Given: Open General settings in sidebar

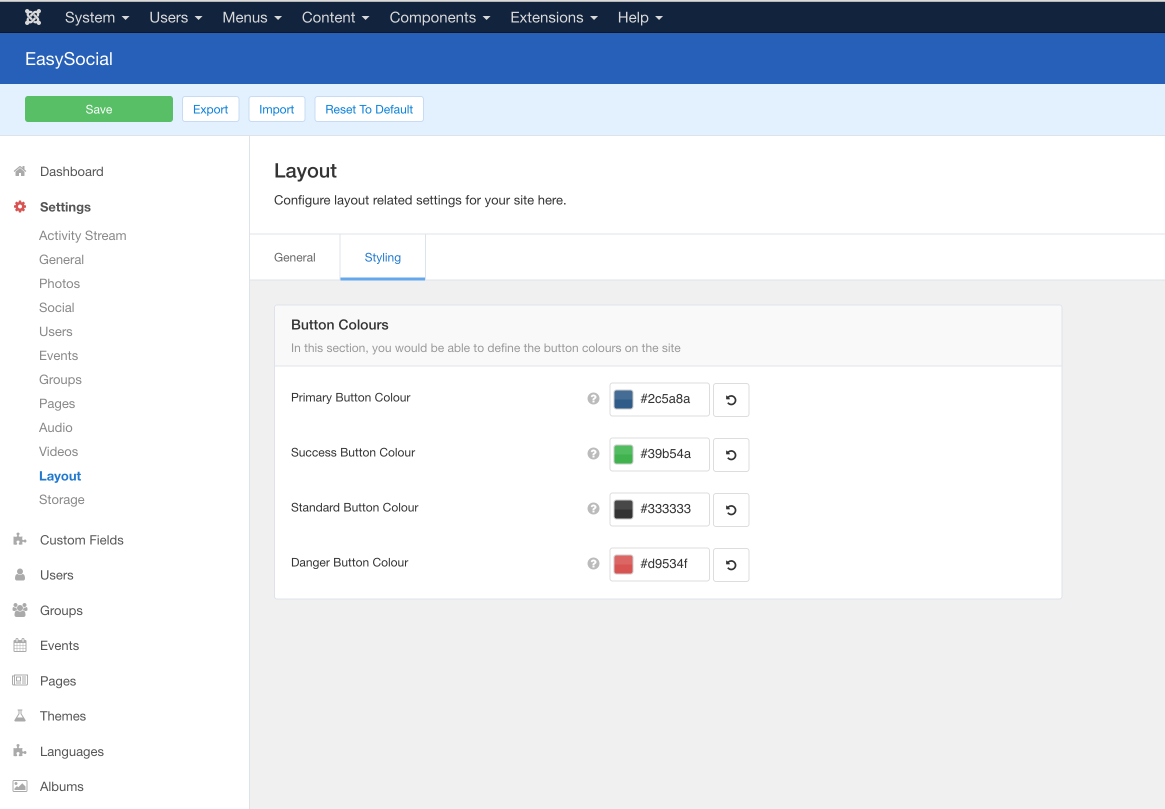Looking at the screenshot, I should coord(62,259).
